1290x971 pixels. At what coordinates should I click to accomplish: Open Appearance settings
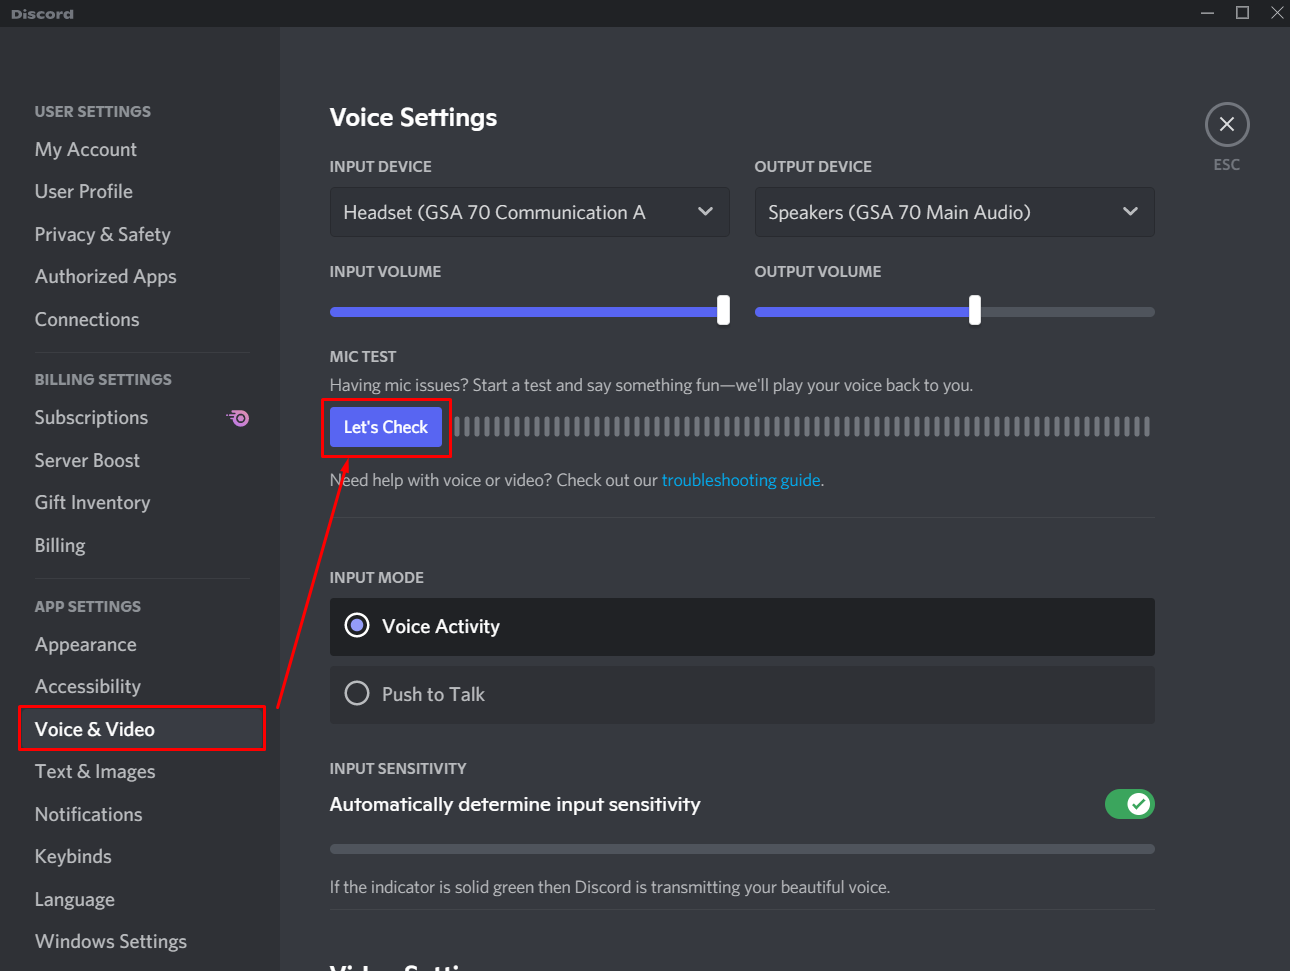click(86, 644)
